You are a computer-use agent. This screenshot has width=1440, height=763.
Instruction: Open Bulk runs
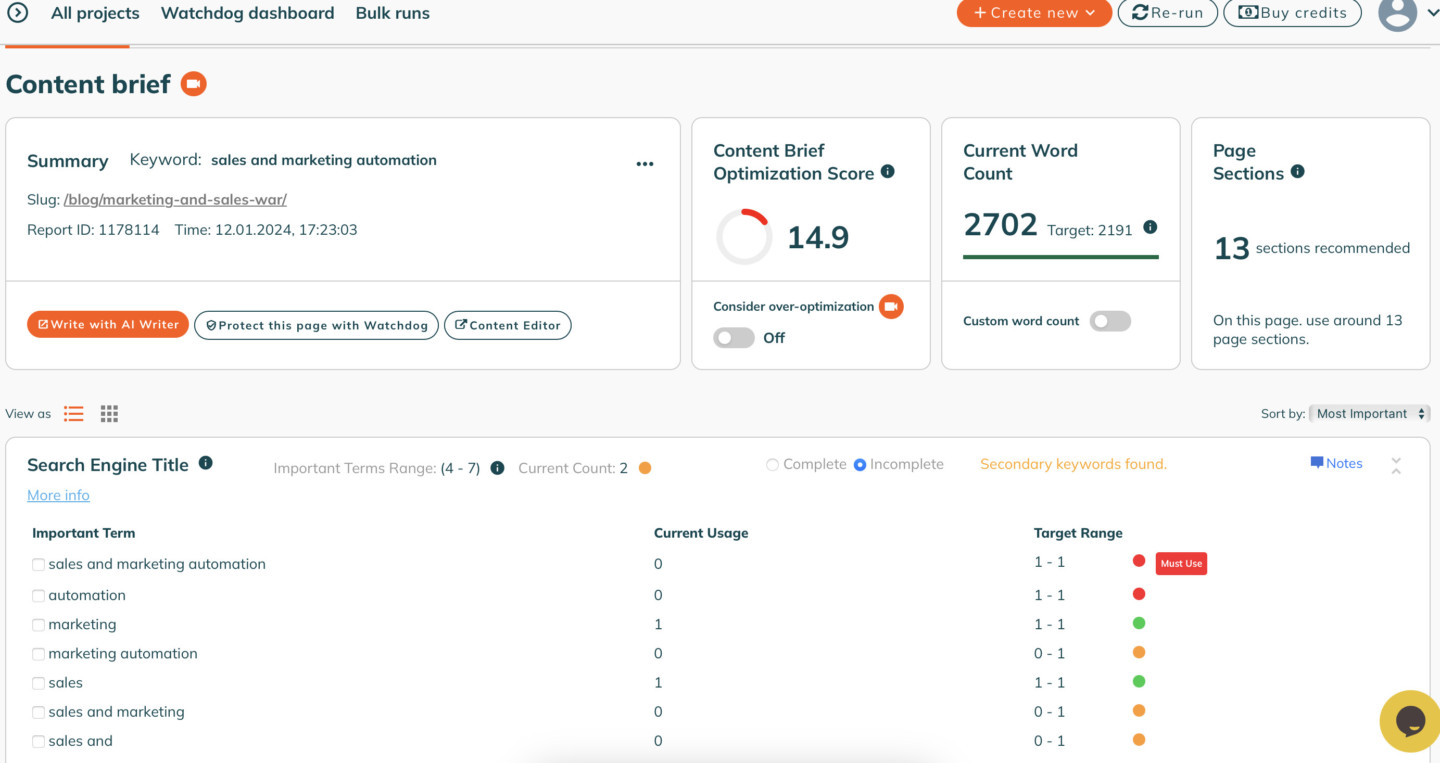point(392,13)
